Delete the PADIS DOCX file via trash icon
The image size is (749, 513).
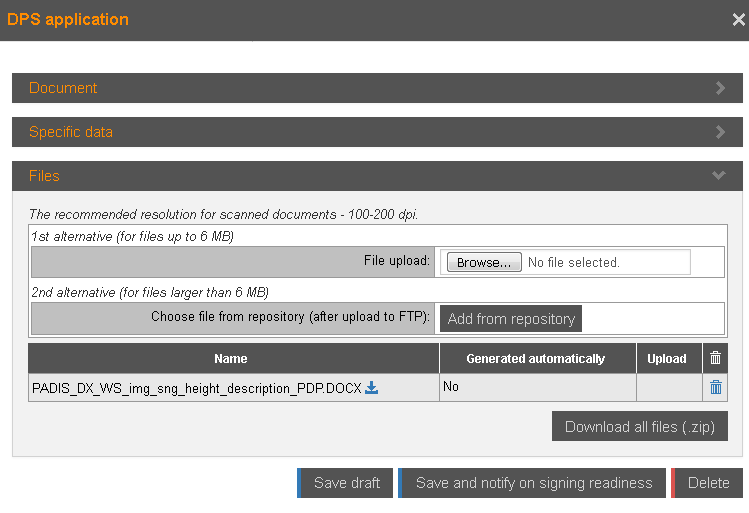pos(715,388)
